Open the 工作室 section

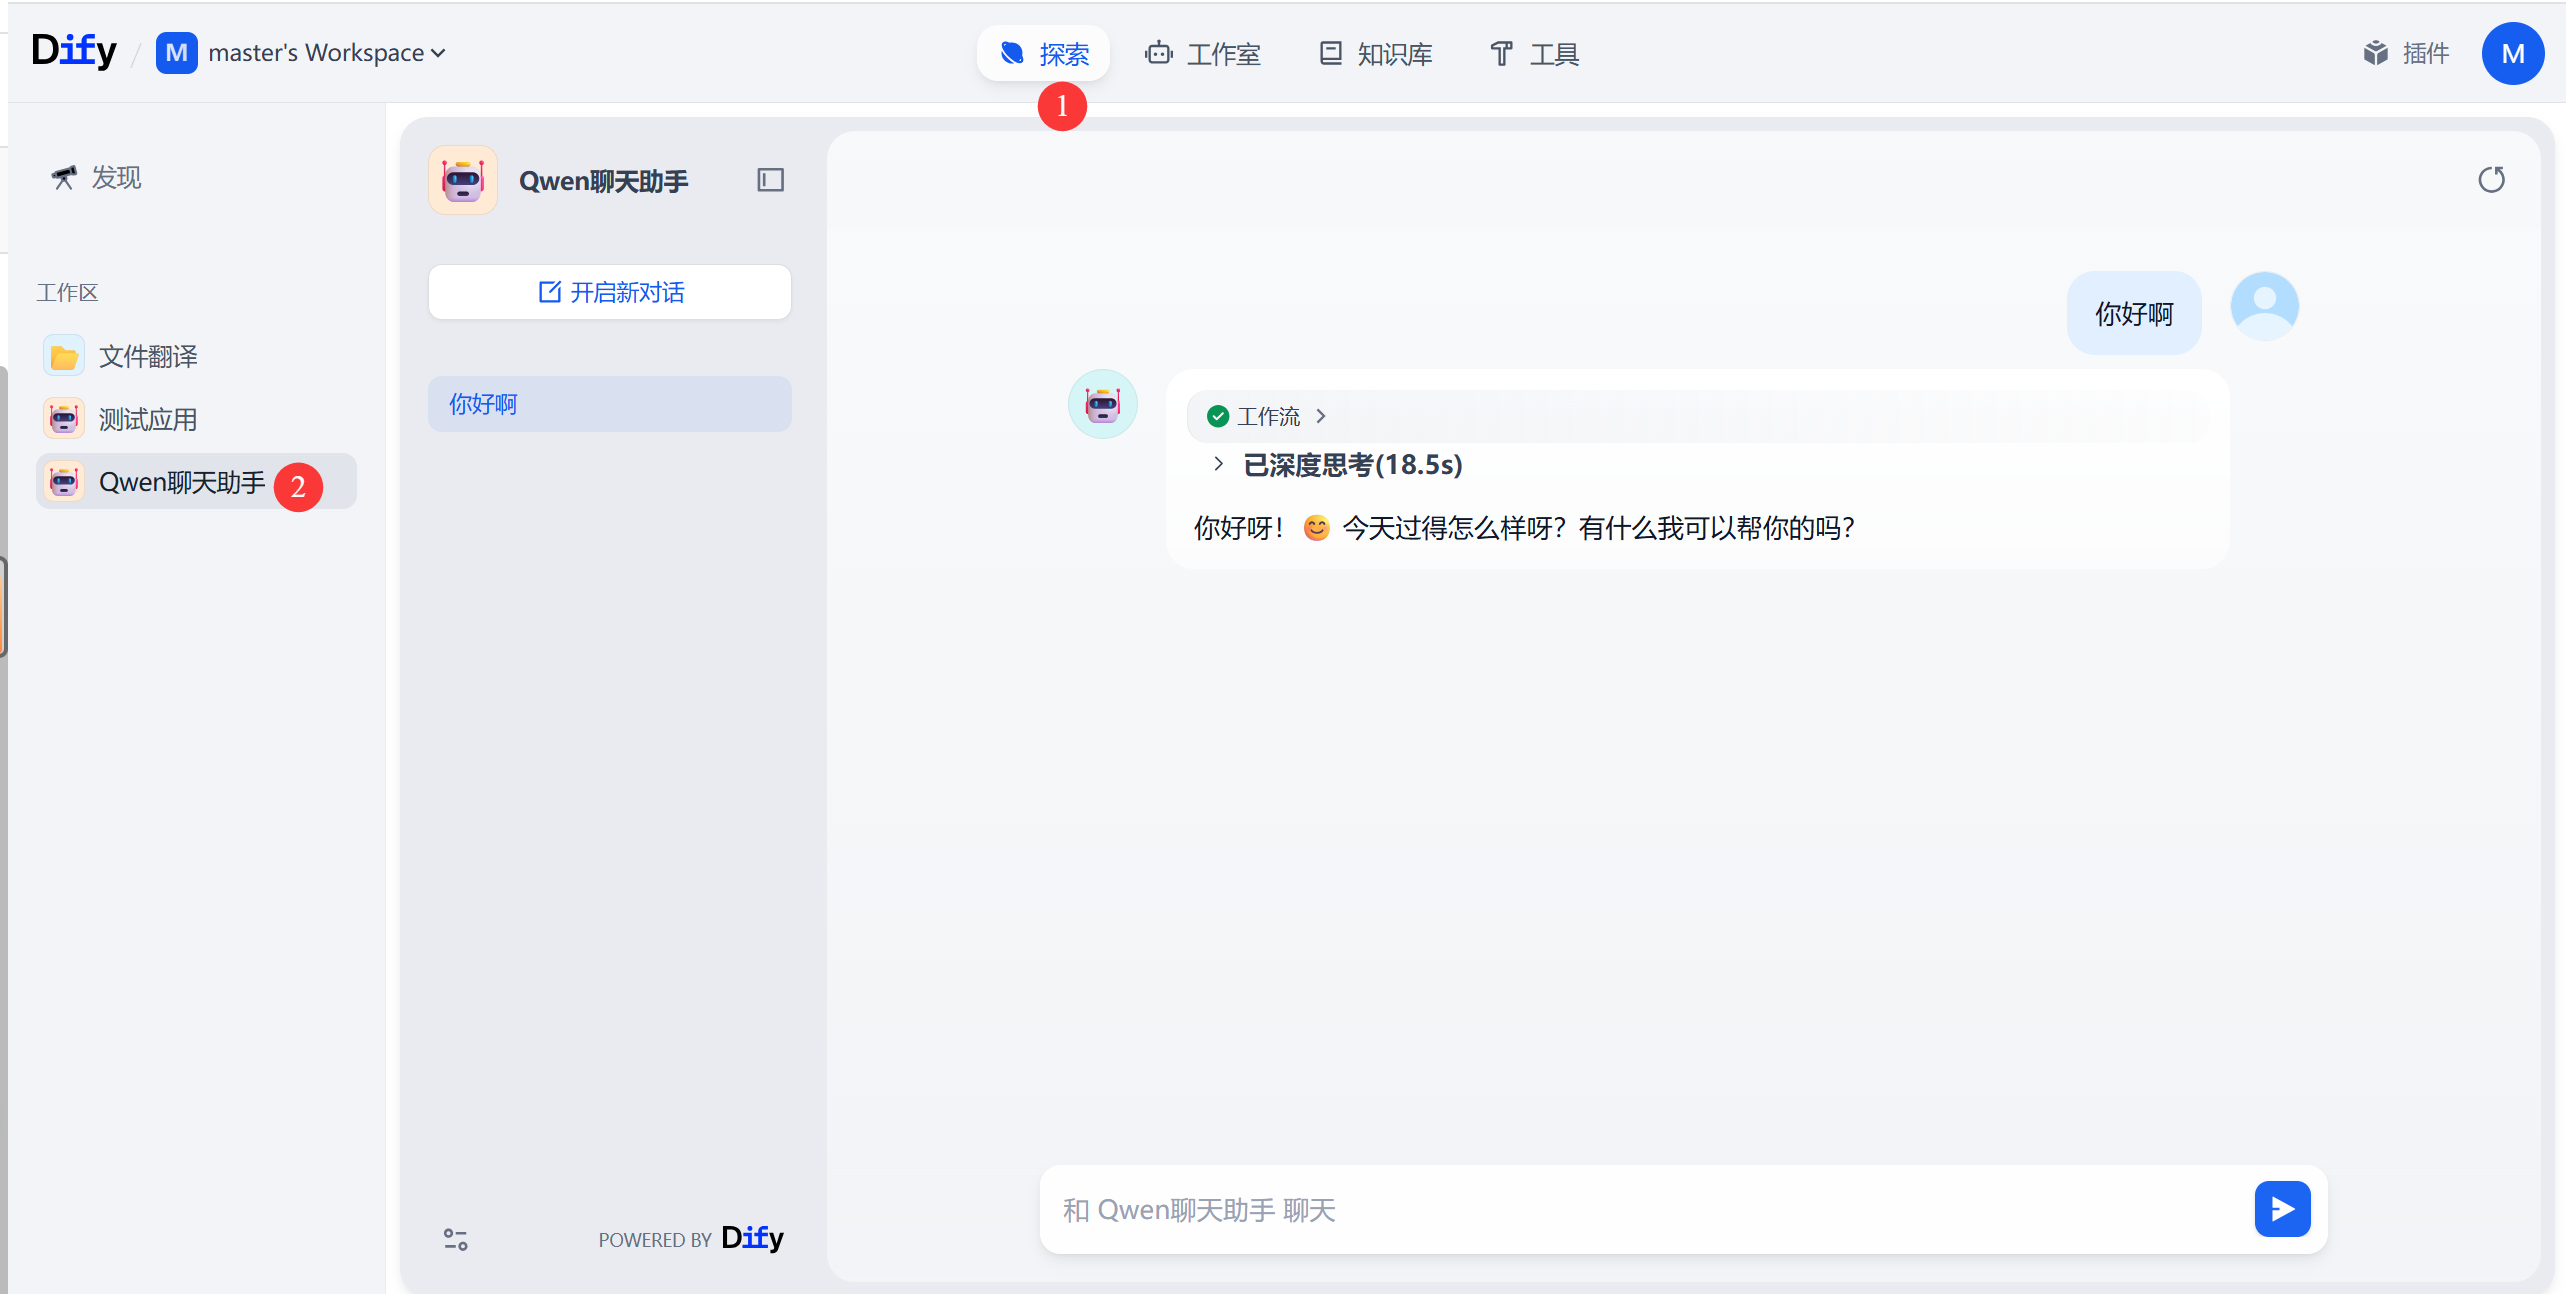pos(1203,53)
